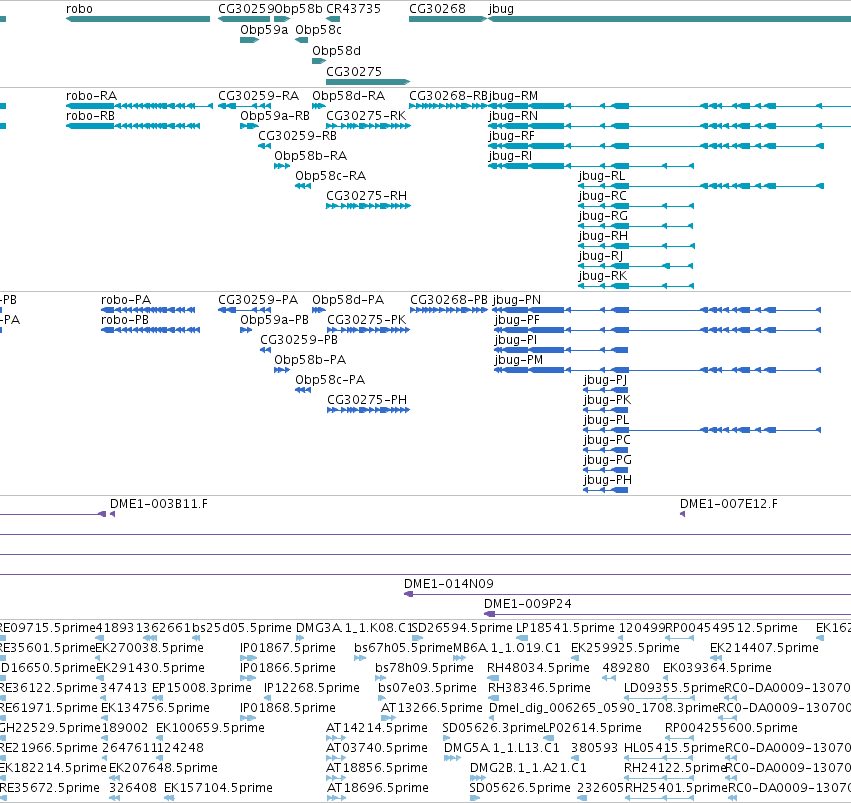This screenshot has width=851, height=803.
Task: Select the AT18696.5prime EST label
Action: (x=377, y=788)
